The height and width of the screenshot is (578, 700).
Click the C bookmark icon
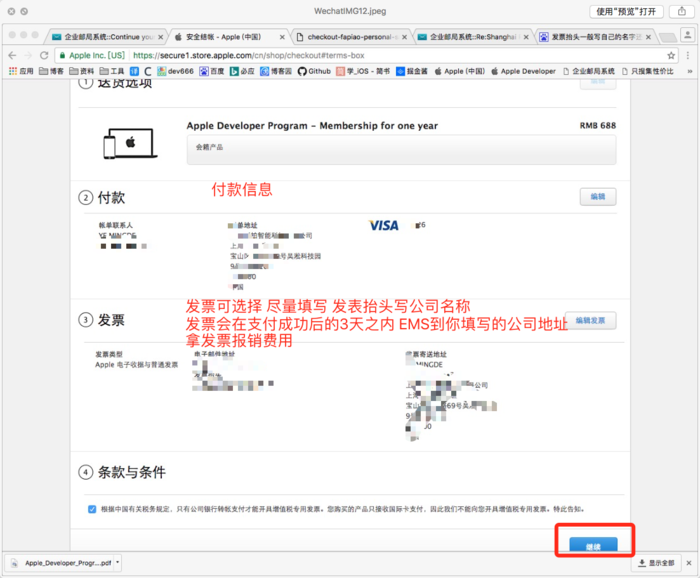tap(148, 71)
